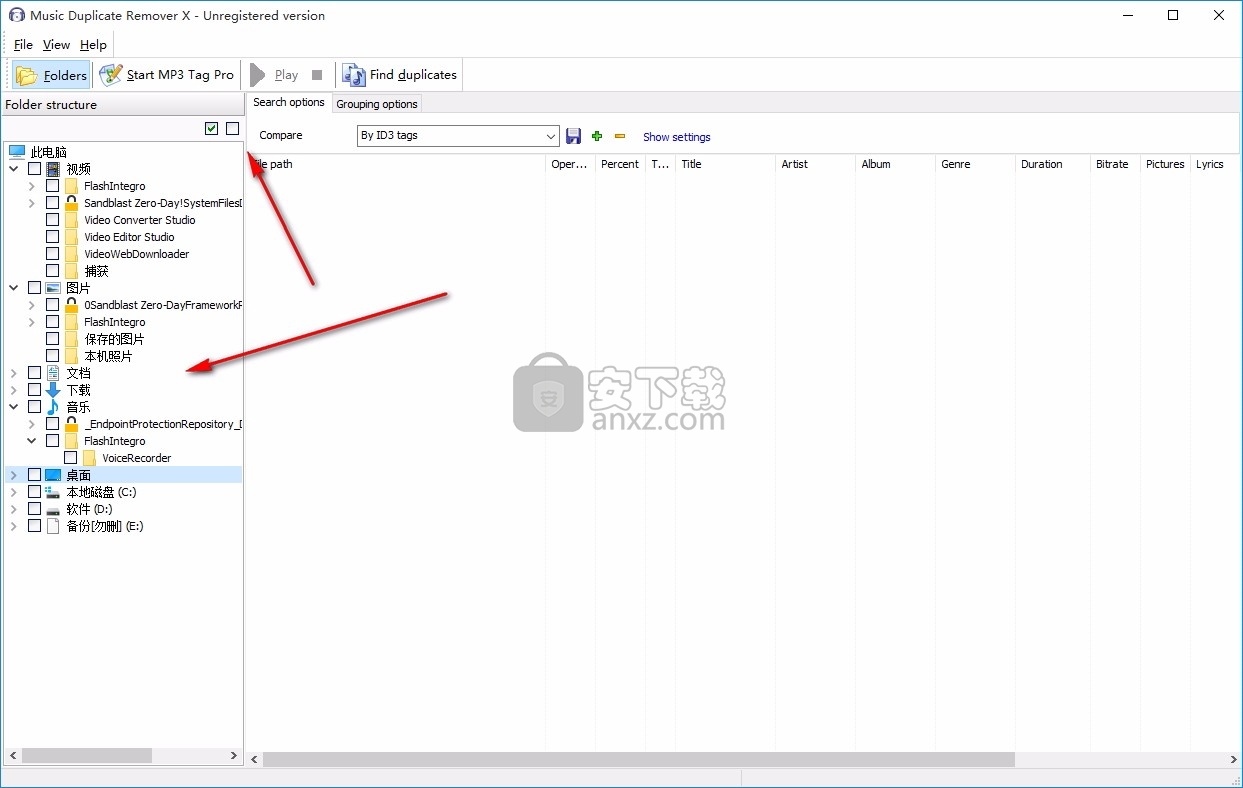
Task: Collapse the 视频 tree node
Action: [14, 169]
